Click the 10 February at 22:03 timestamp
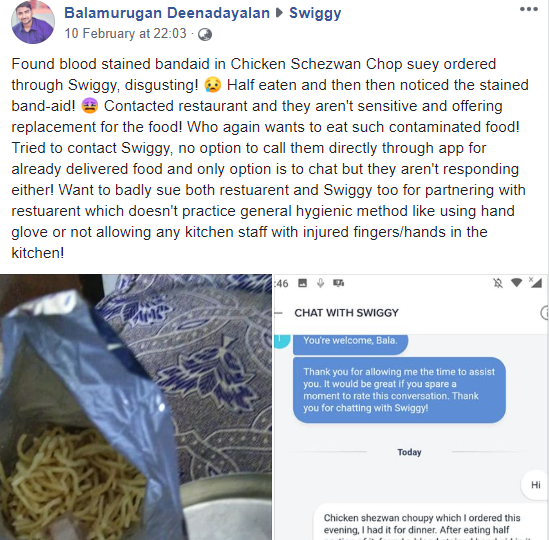Image resolution: width=549 pixels, height=540 pixels. tap(125, 34)
